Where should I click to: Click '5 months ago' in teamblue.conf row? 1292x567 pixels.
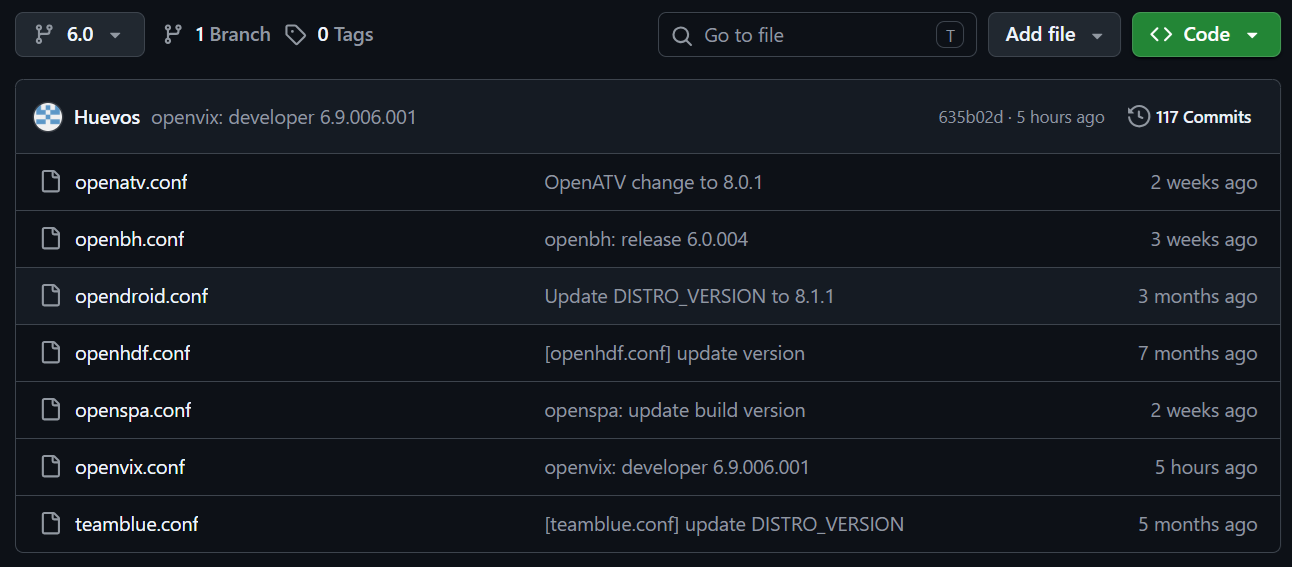[1198, 524]
